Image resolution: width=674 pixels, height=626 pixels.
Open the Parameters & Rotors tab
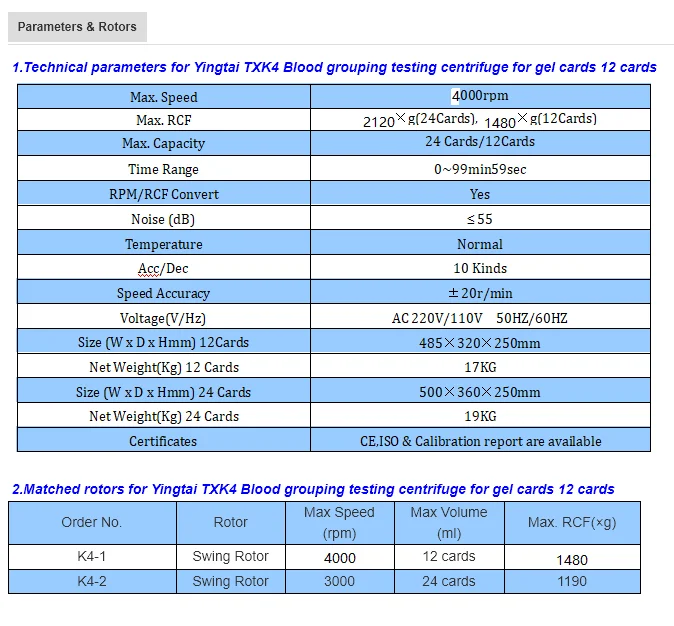point(77,27)
